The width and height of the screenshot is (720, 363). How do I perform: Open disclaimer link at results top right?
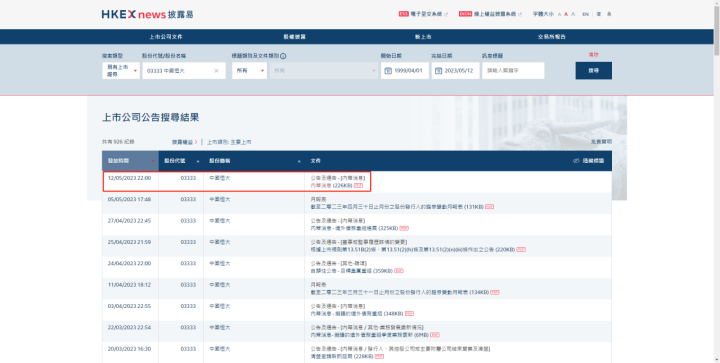[601, 142]
